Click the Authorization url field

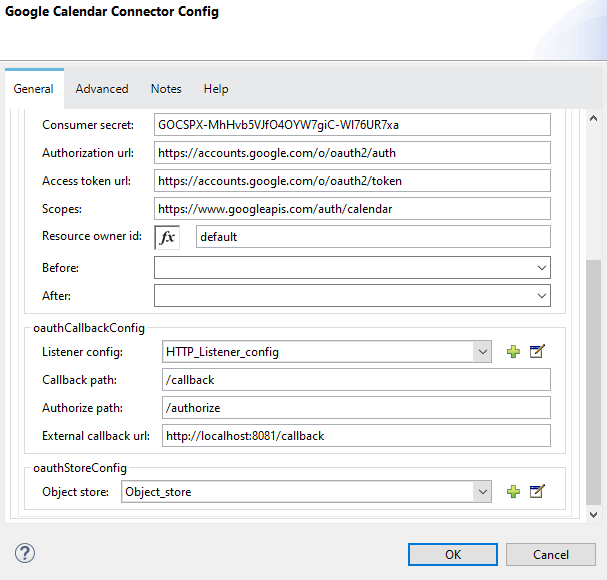click(352, 153)
